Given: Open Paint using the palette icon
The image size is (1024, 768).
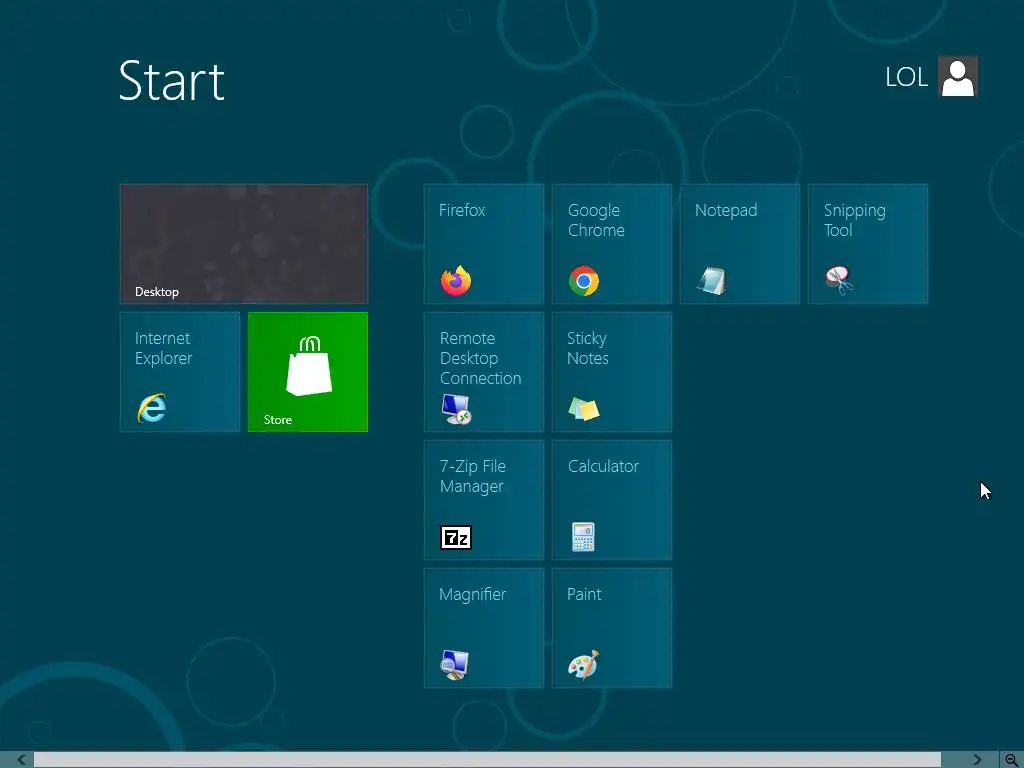Looking at the screenshot, I should tap(583, 665).
